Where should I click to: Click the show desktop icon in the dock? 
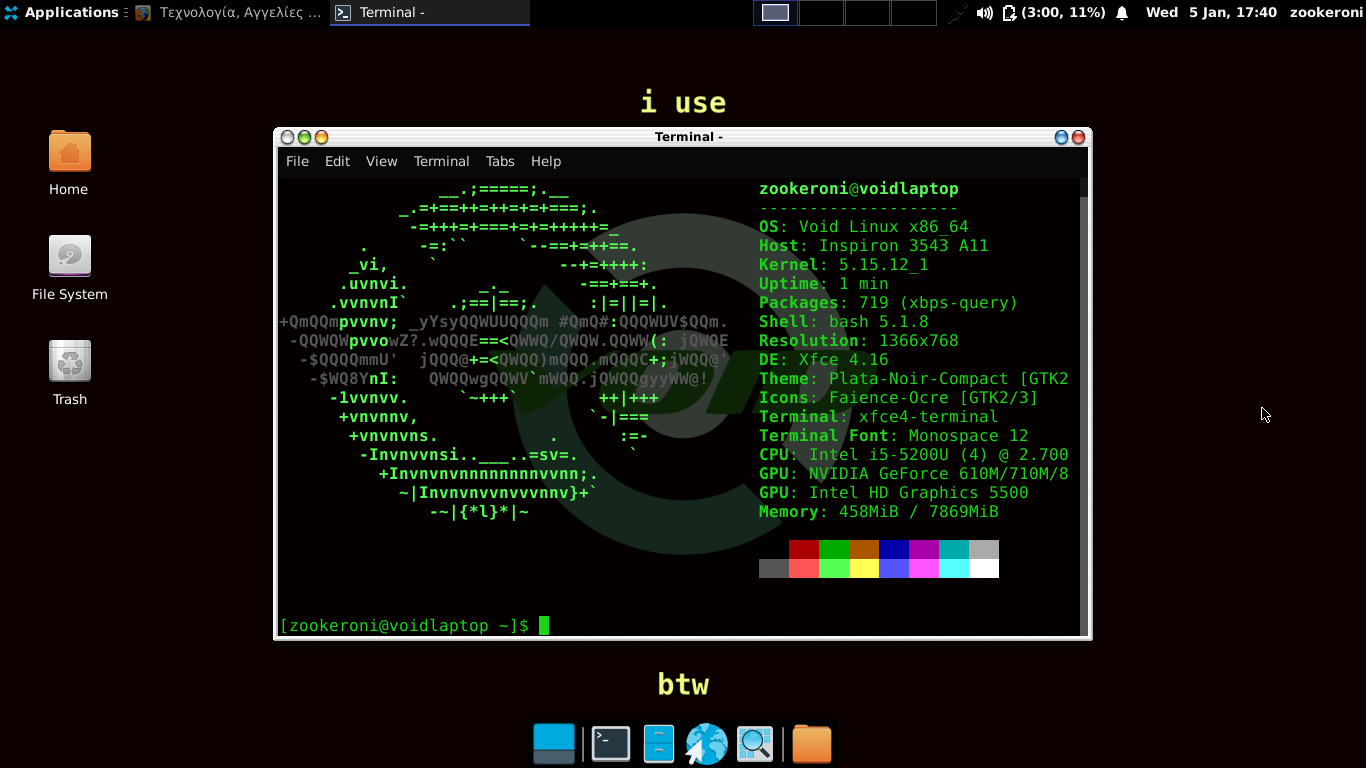click(x=554, y=743)
